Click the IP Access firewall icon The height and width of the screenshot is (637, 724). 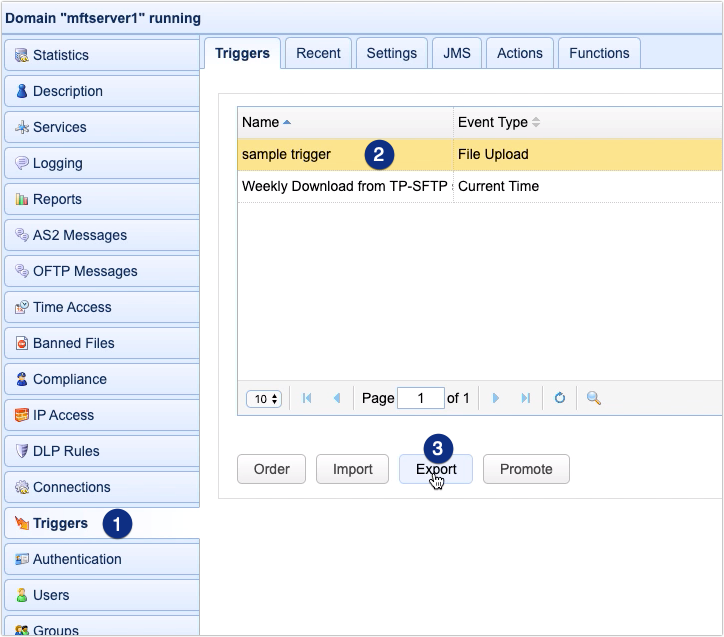coord(21,415)
